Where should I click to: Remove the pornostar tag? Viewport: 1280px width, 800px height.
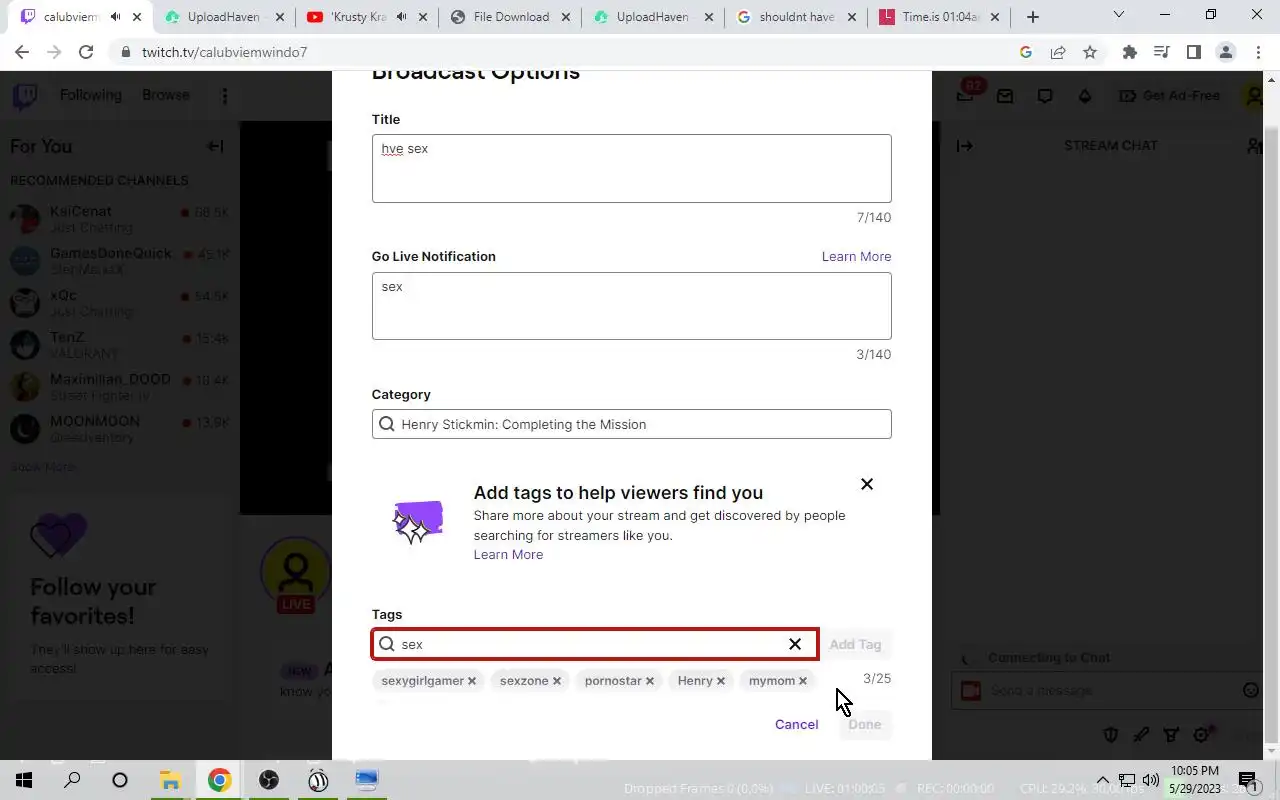point(649,681)
